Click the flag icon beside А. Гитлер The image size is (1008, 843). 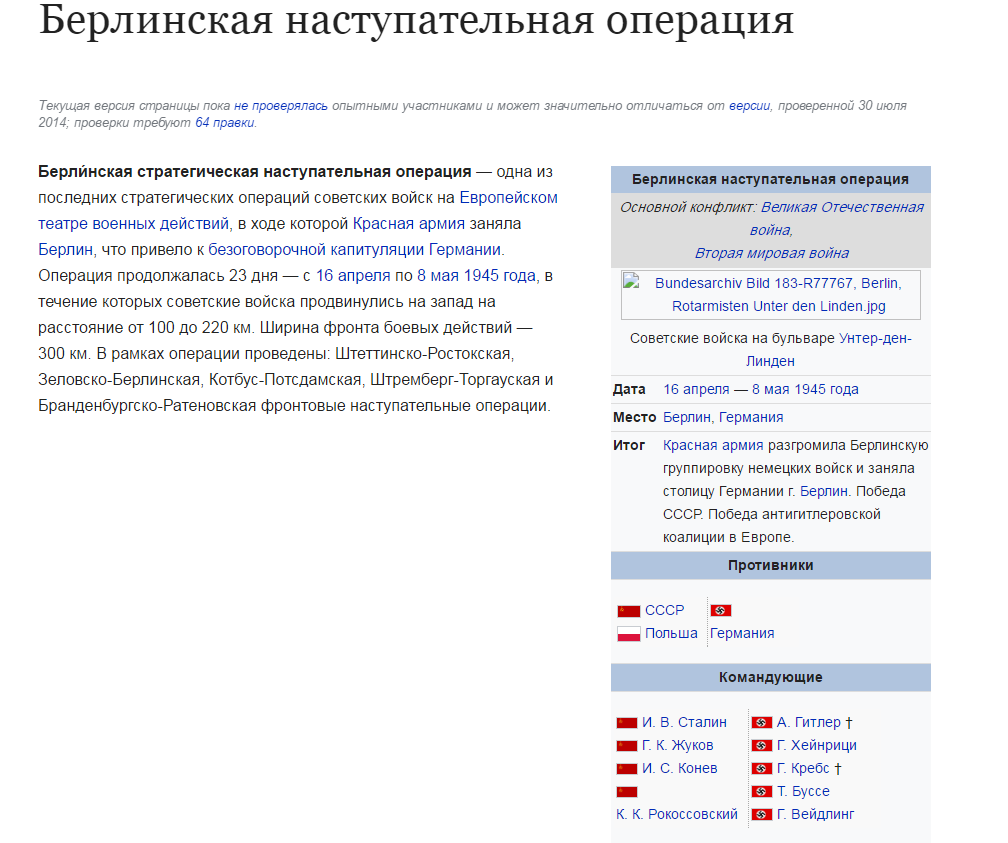pos(761,723)
